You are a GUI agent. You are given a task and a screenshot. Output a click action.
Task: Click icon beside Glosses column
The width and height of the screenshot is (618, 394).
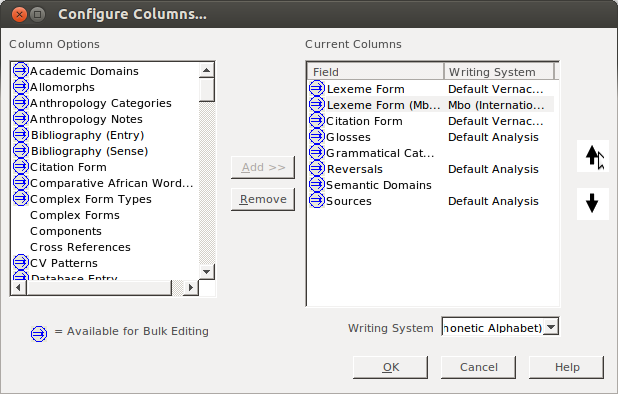point(316,136)
